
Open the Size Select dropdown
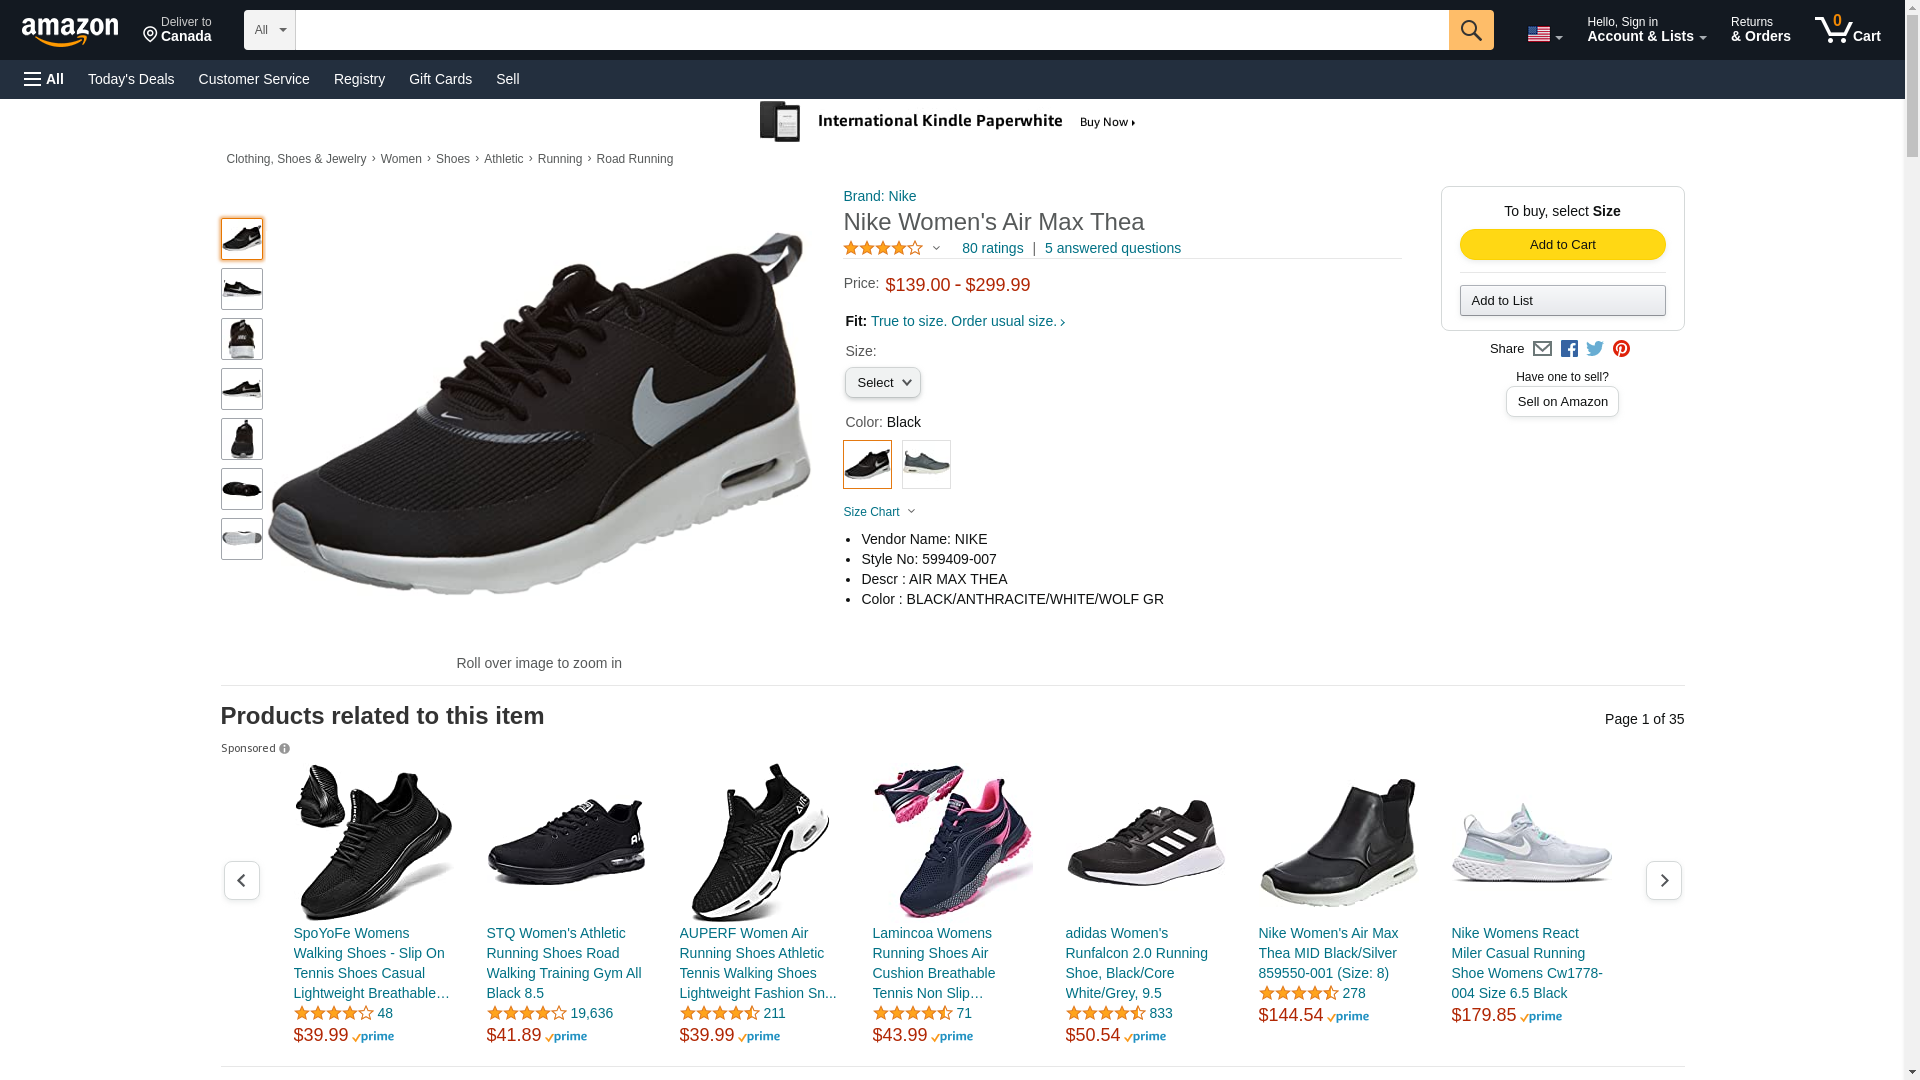[x=882, y=383]
